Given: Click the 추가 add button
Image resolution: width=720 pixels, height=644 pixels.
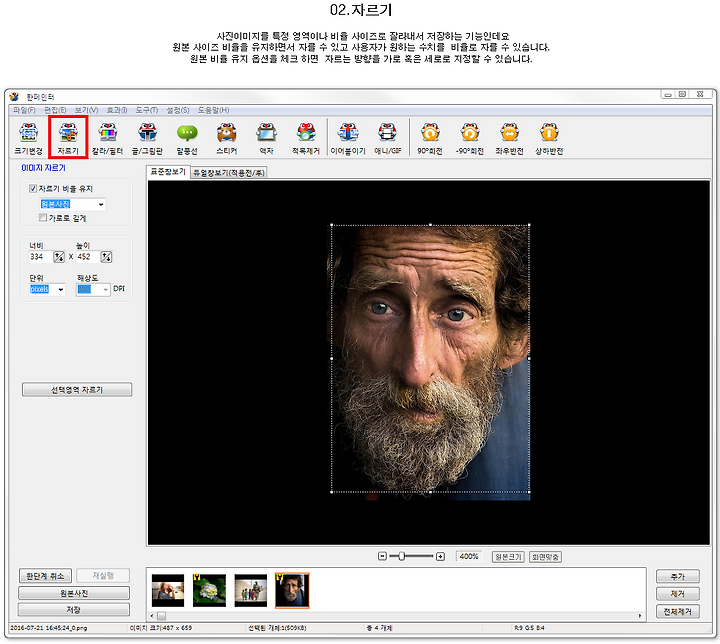Looking at the screenshot, I should [x=678, y=576].
